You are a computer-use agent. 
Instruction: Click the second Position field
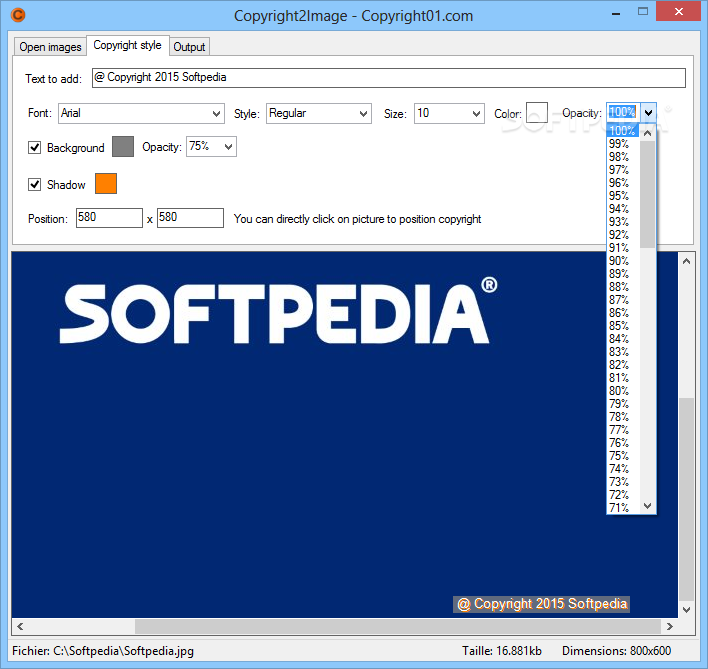[x=190, y=218]
